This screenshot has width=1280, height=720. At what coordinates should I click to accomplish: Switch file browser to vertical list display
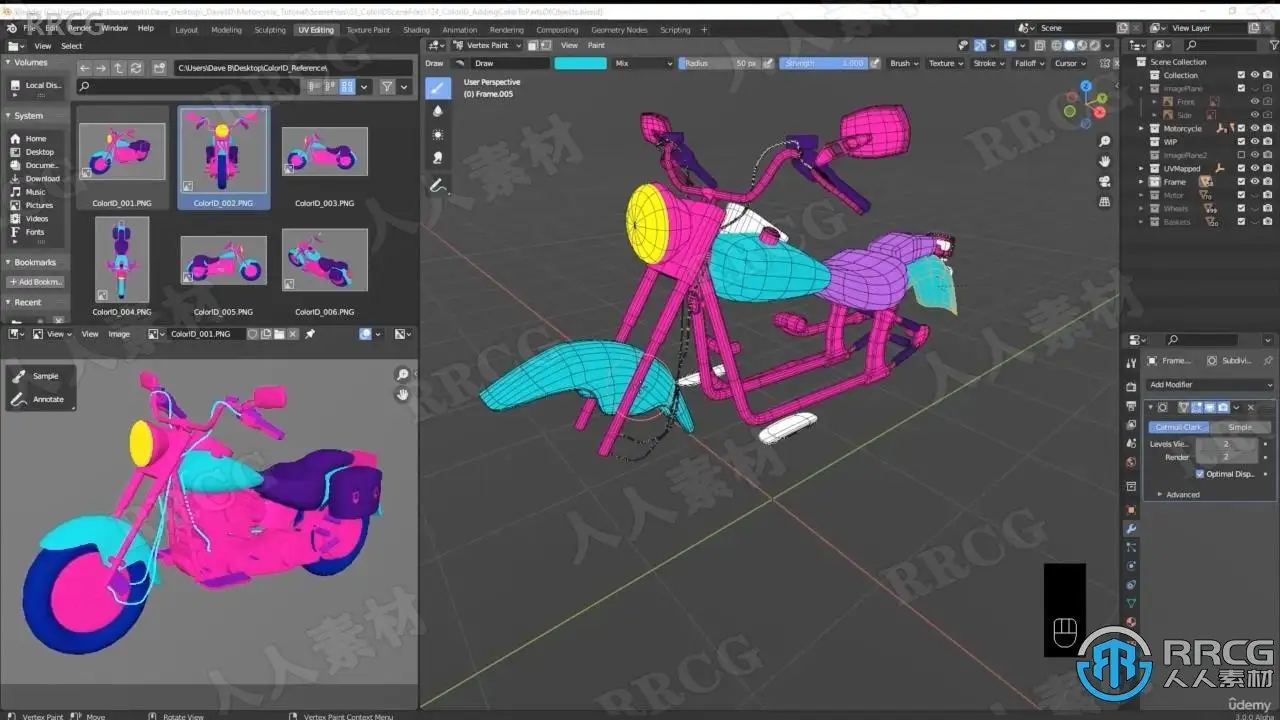point(315,87)
